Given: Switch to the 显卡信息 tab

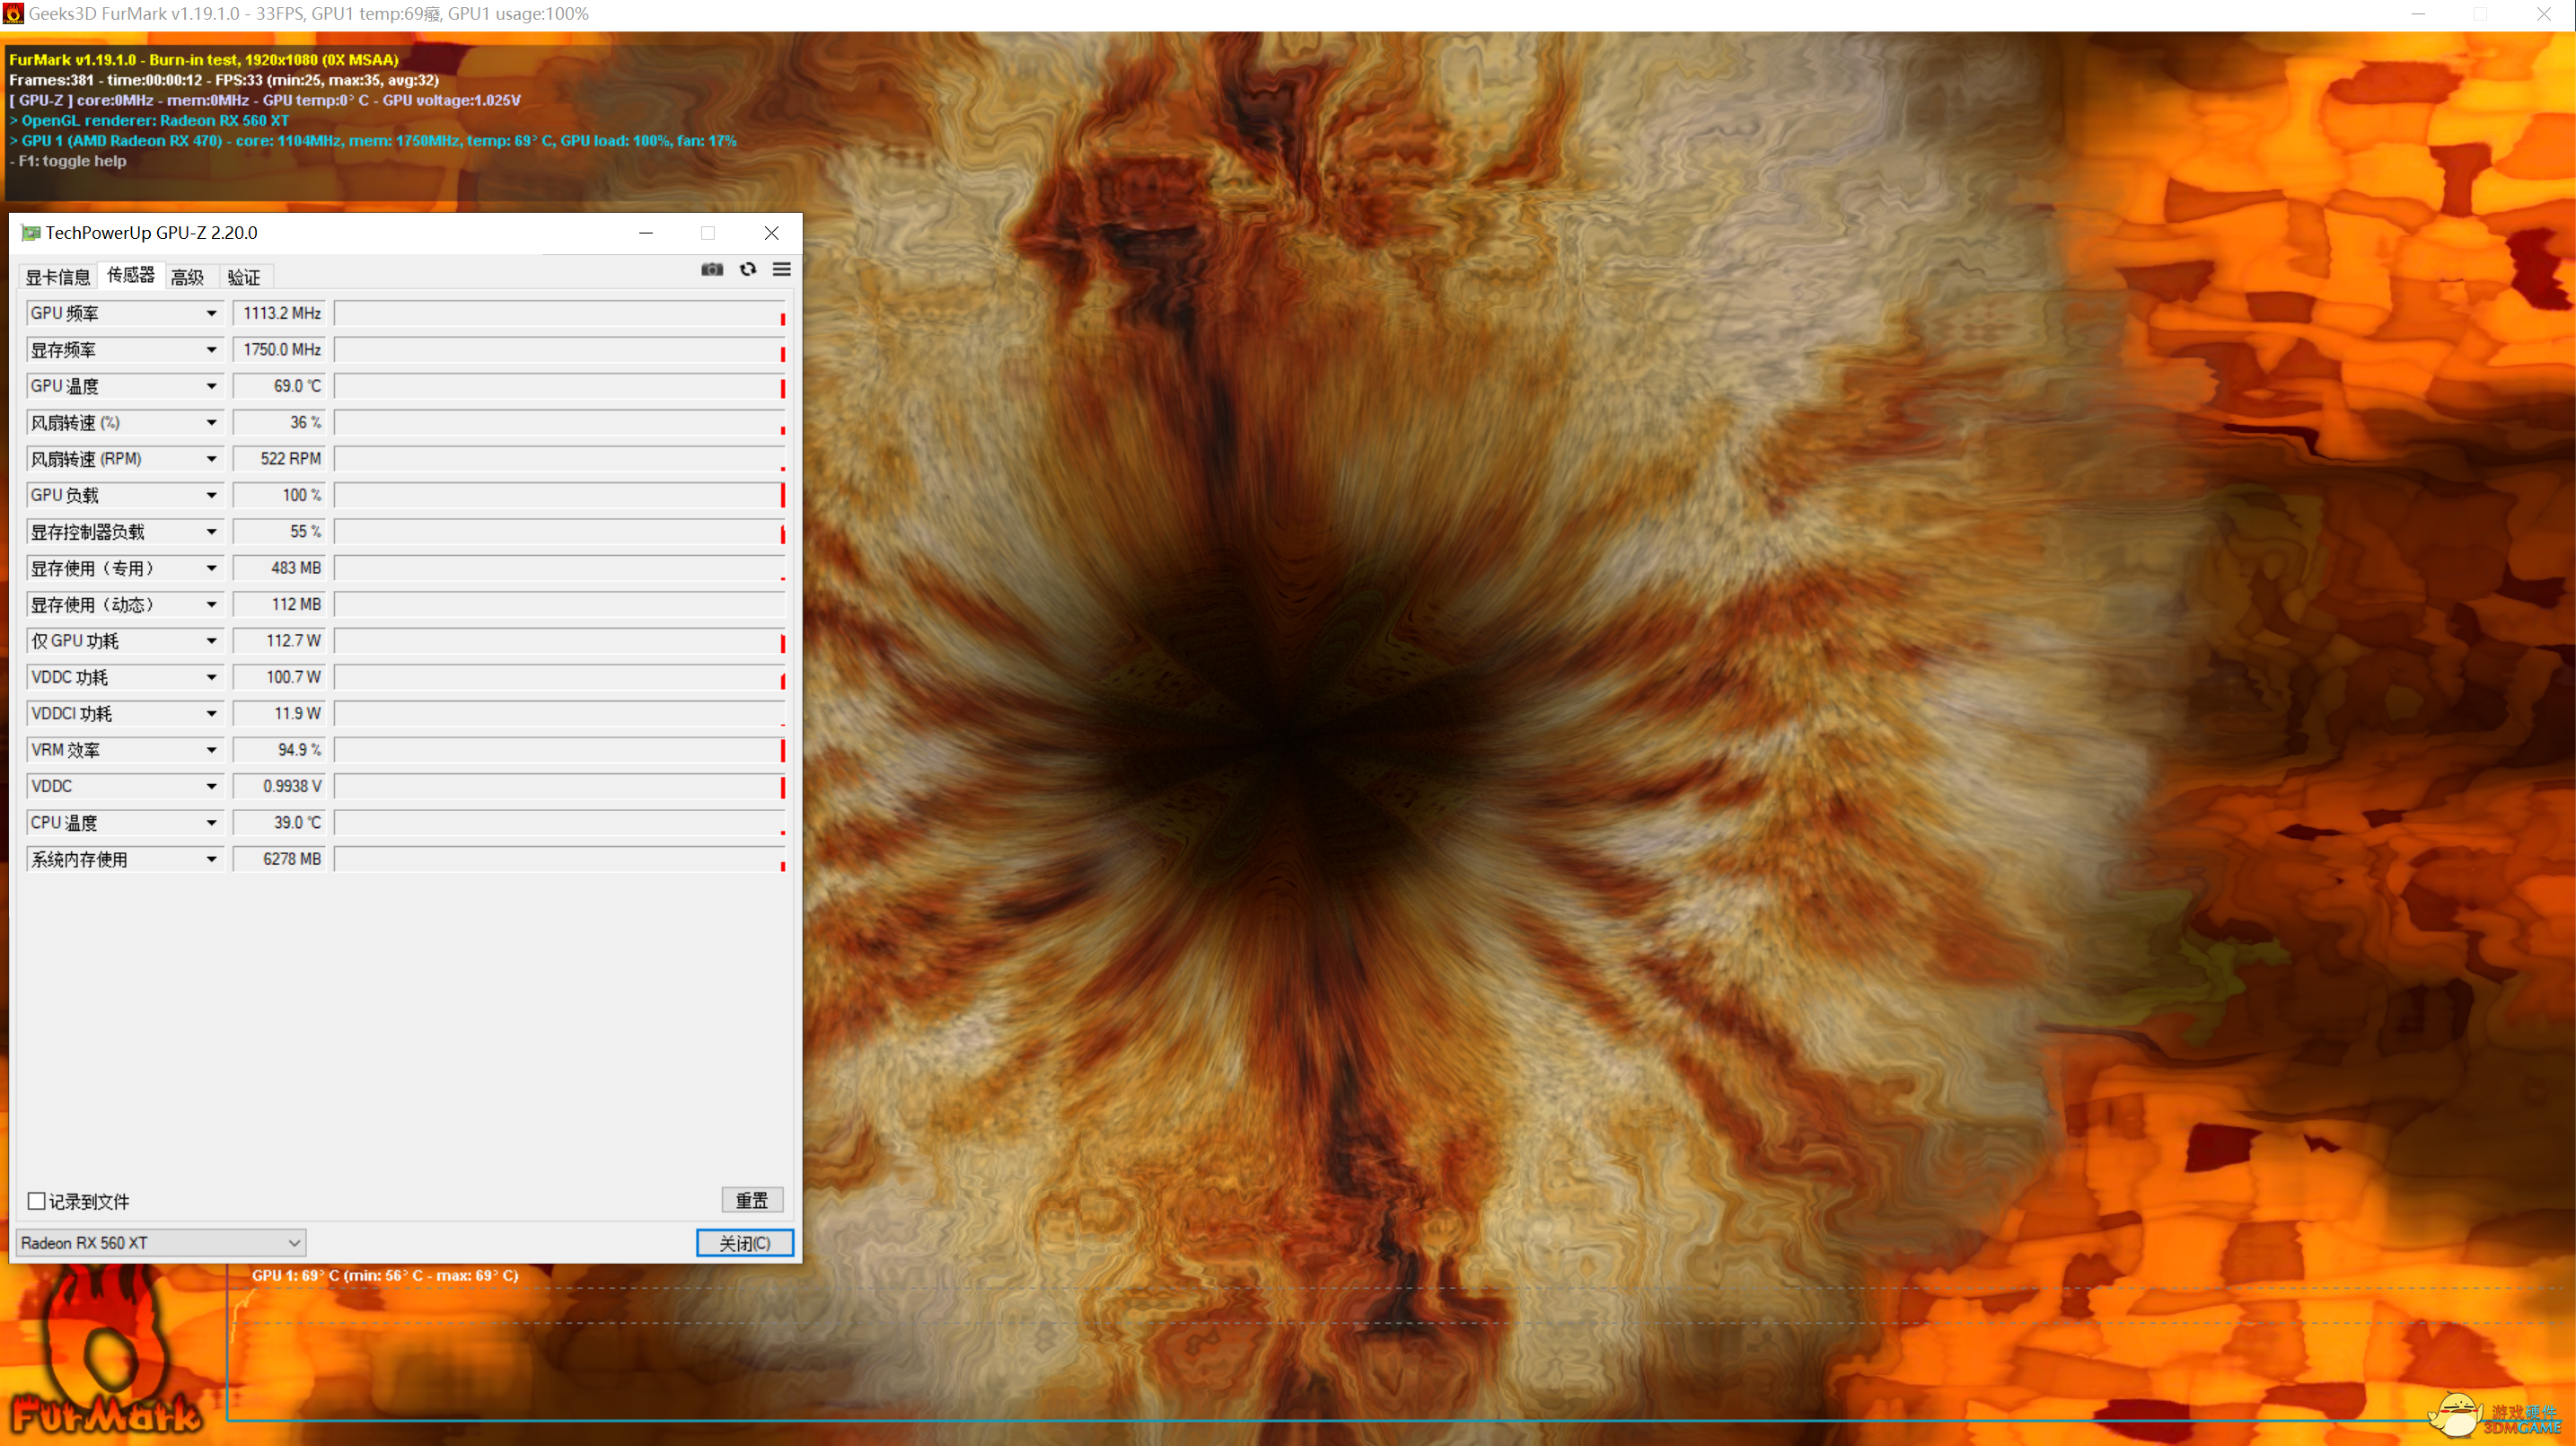Looking at the screenshot, I should pos(57,277).
